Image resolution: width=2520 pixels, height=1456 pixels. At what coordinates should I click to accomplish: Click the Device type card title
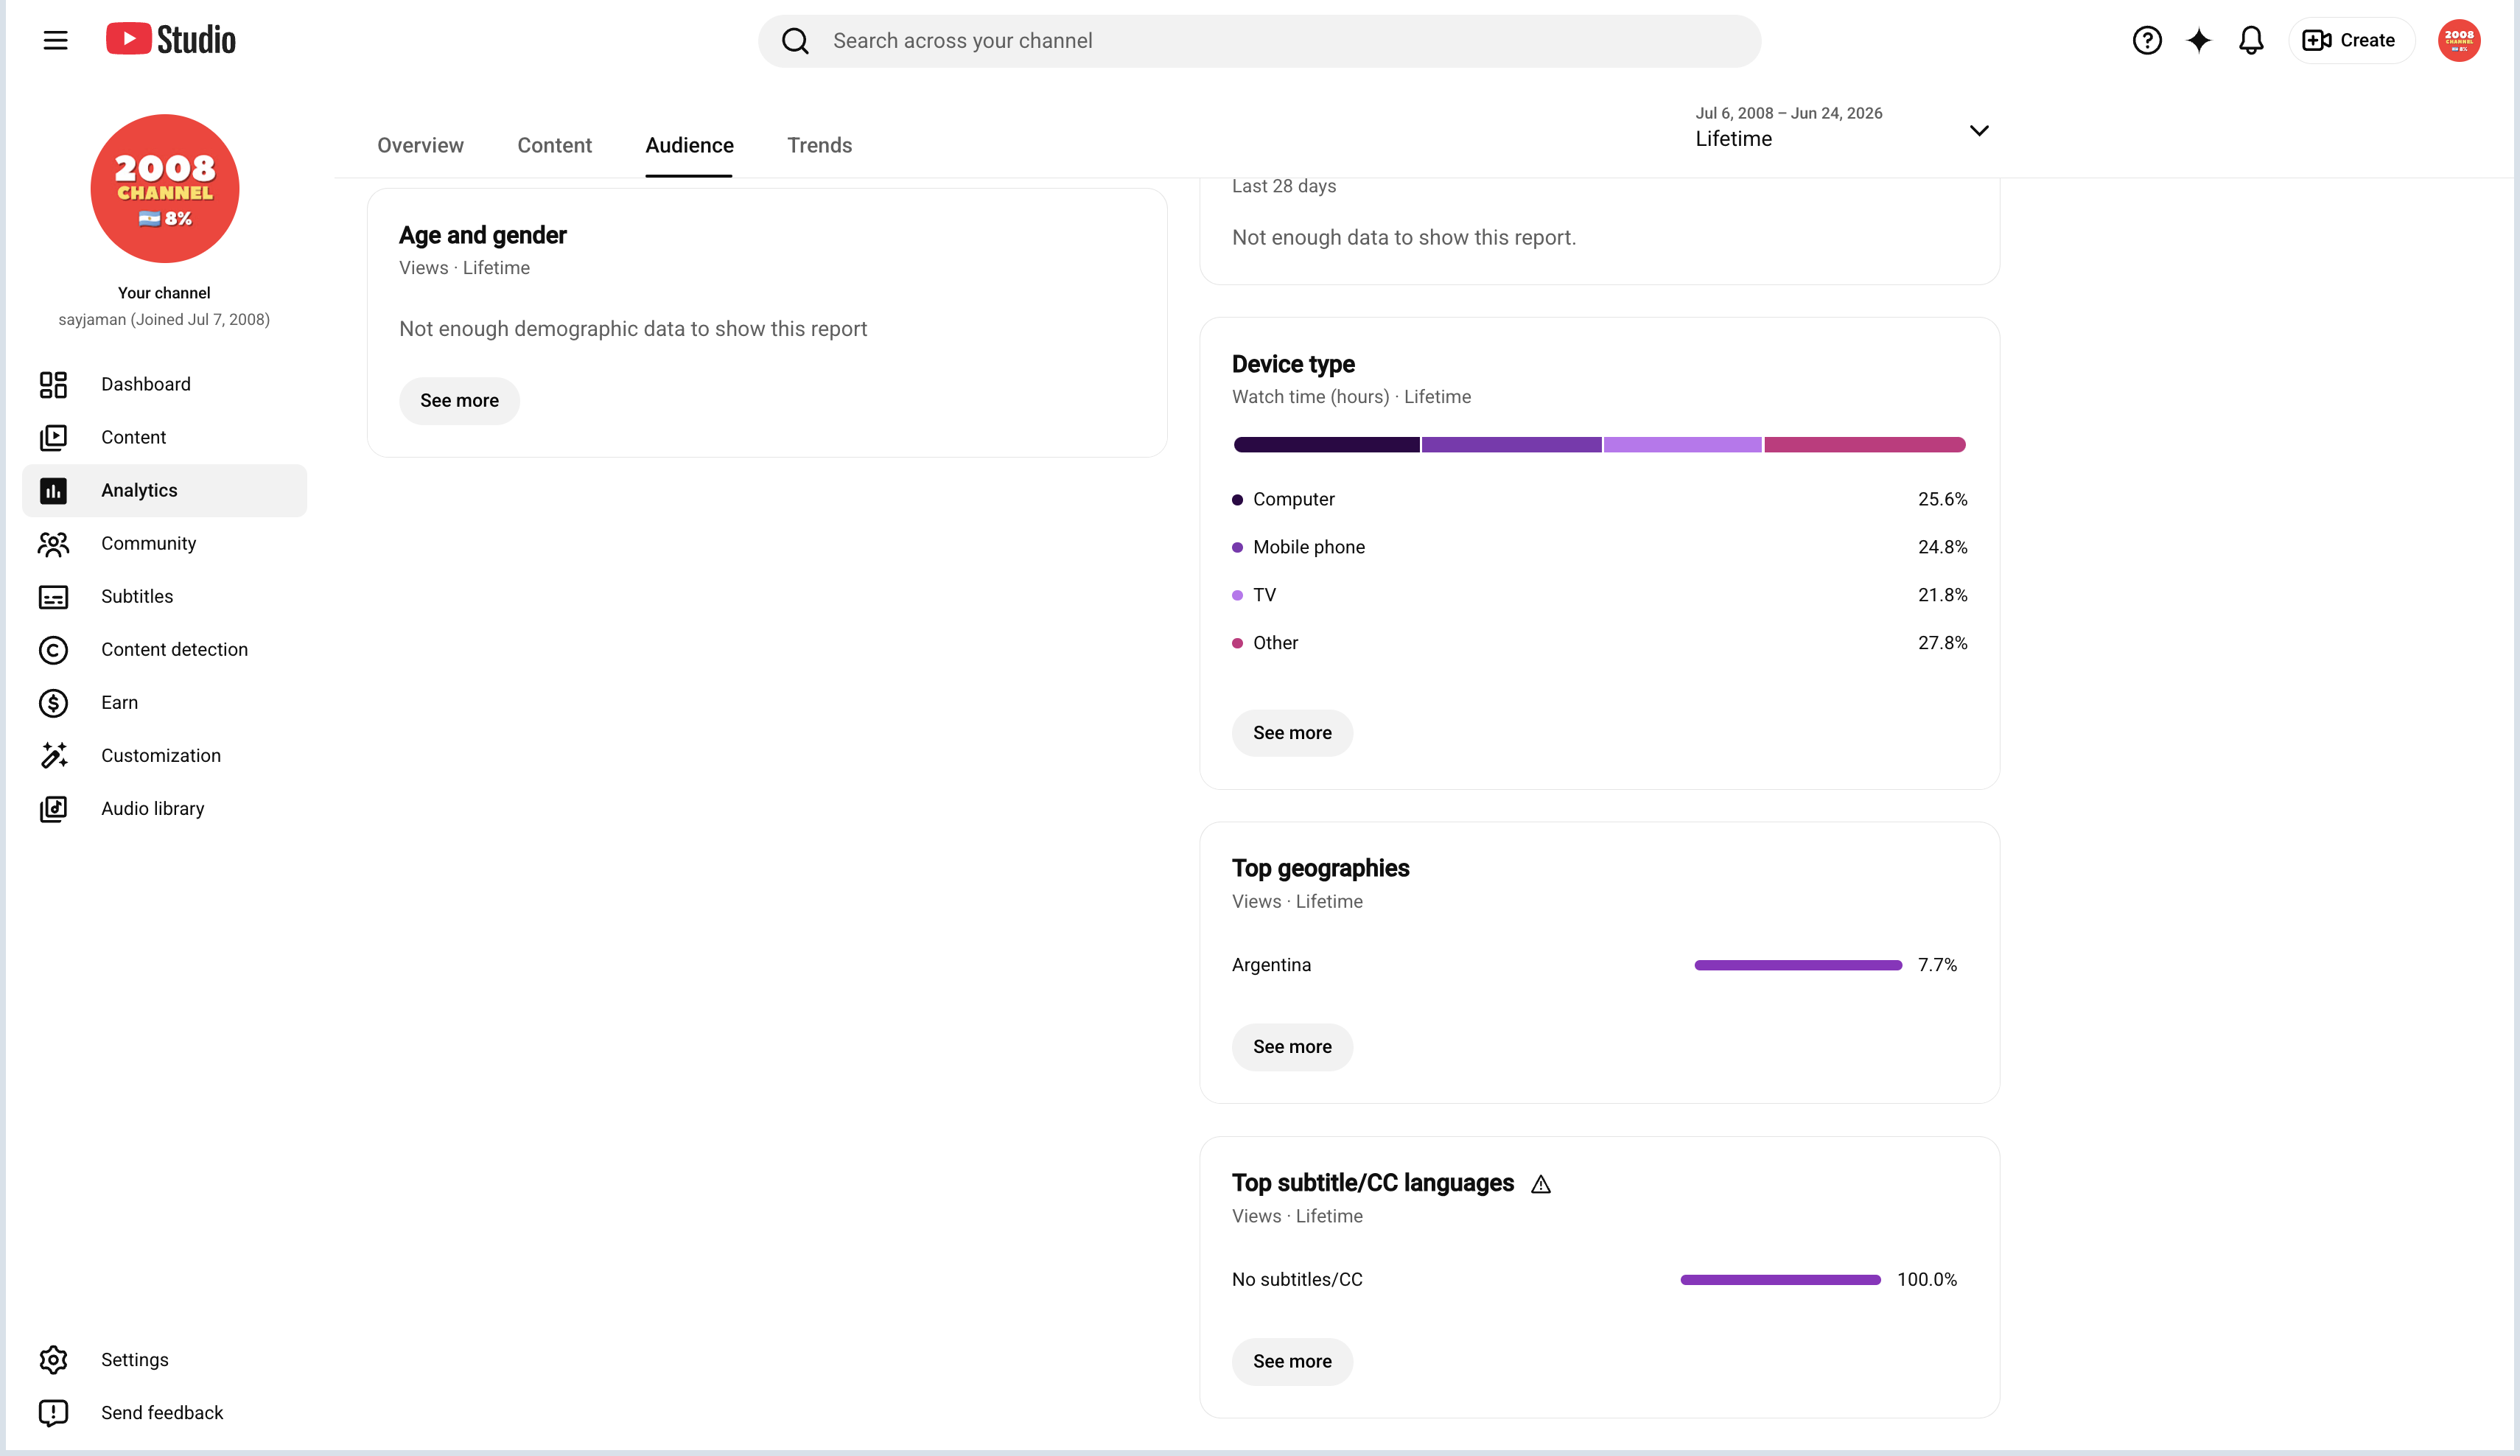click(x=1293, y=364)
